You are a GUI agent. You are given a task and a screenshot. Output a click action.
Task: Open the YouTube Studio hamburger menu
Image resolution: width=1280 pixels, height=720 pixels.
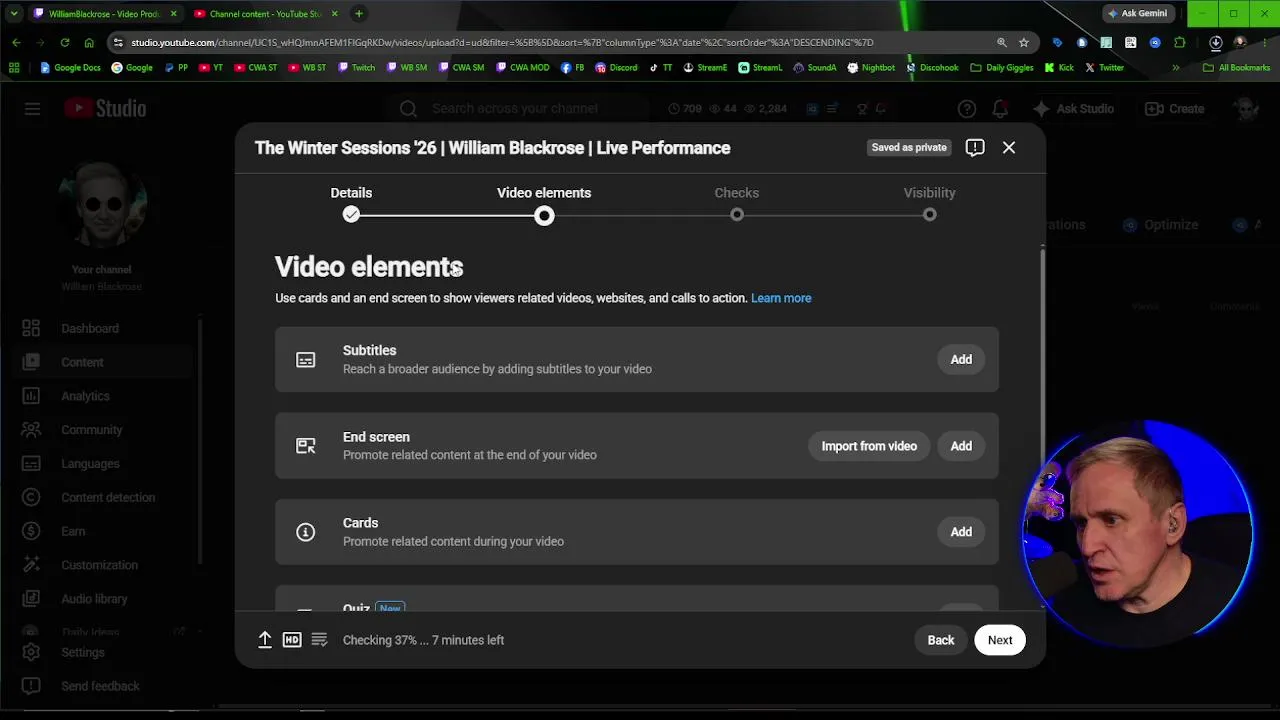pyautogui.click(x=32, y=109)
